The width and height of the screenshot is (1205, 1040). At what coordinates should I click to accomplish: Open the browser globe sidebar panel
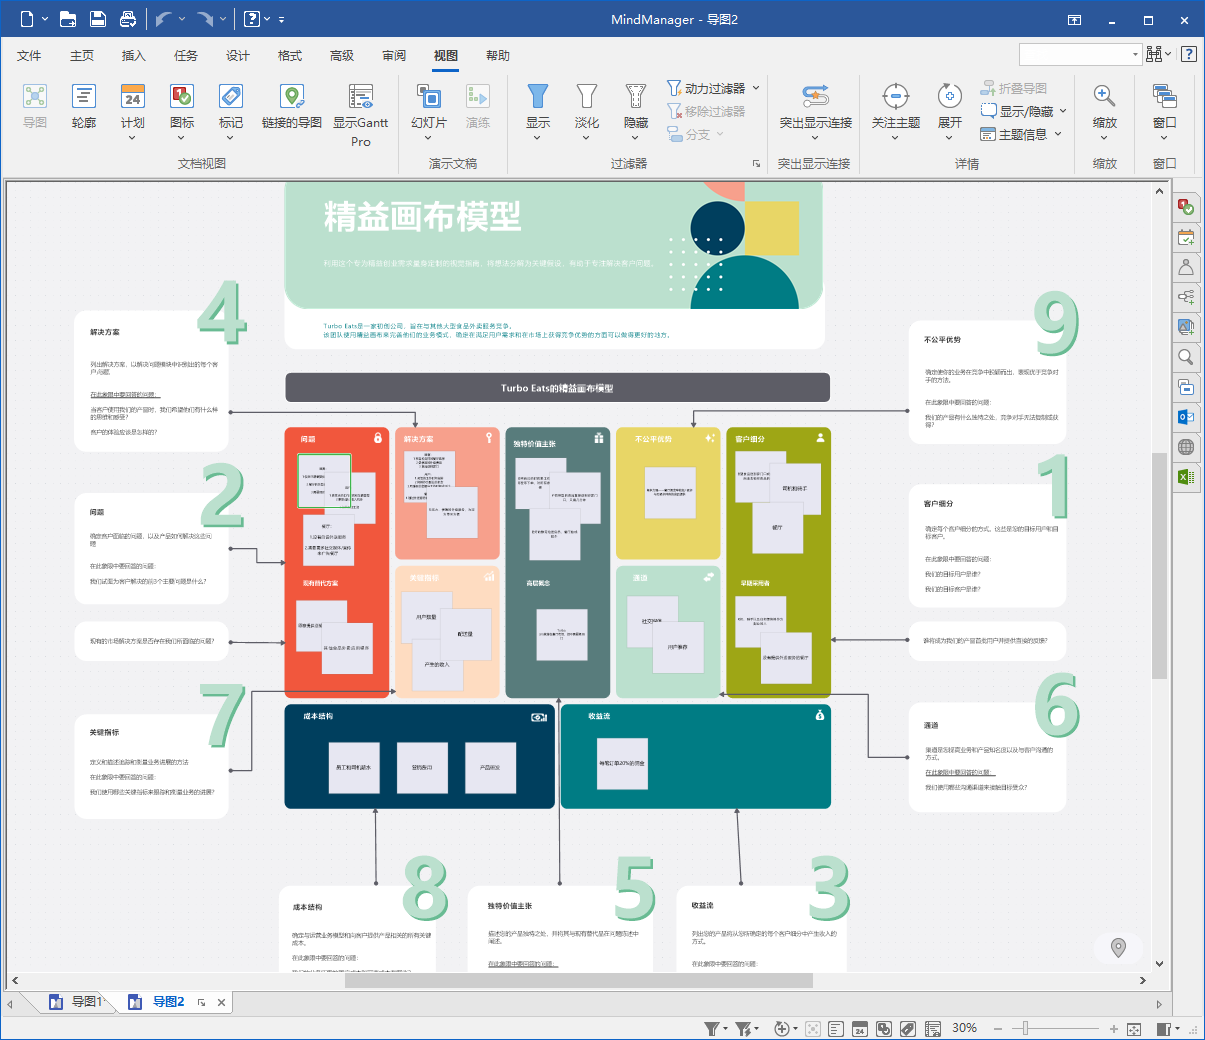pyautogui.click(x=1186, y=447)
